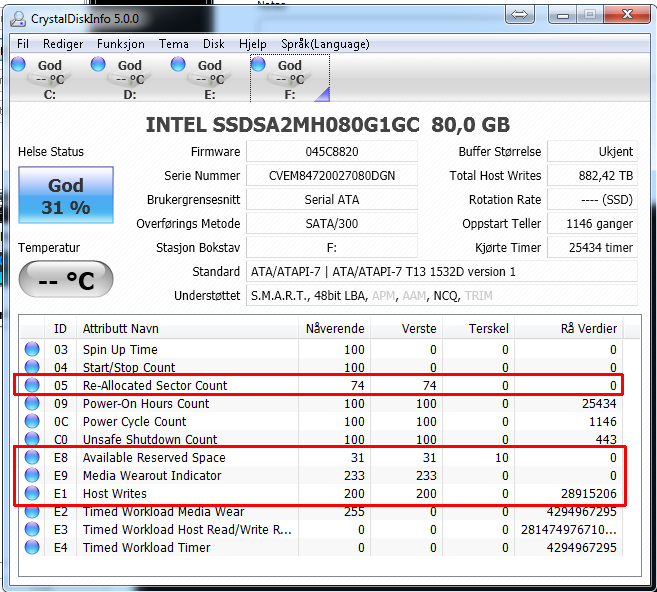Open the Hjelp menu
657x592 pixels.
tap(253, 44)
